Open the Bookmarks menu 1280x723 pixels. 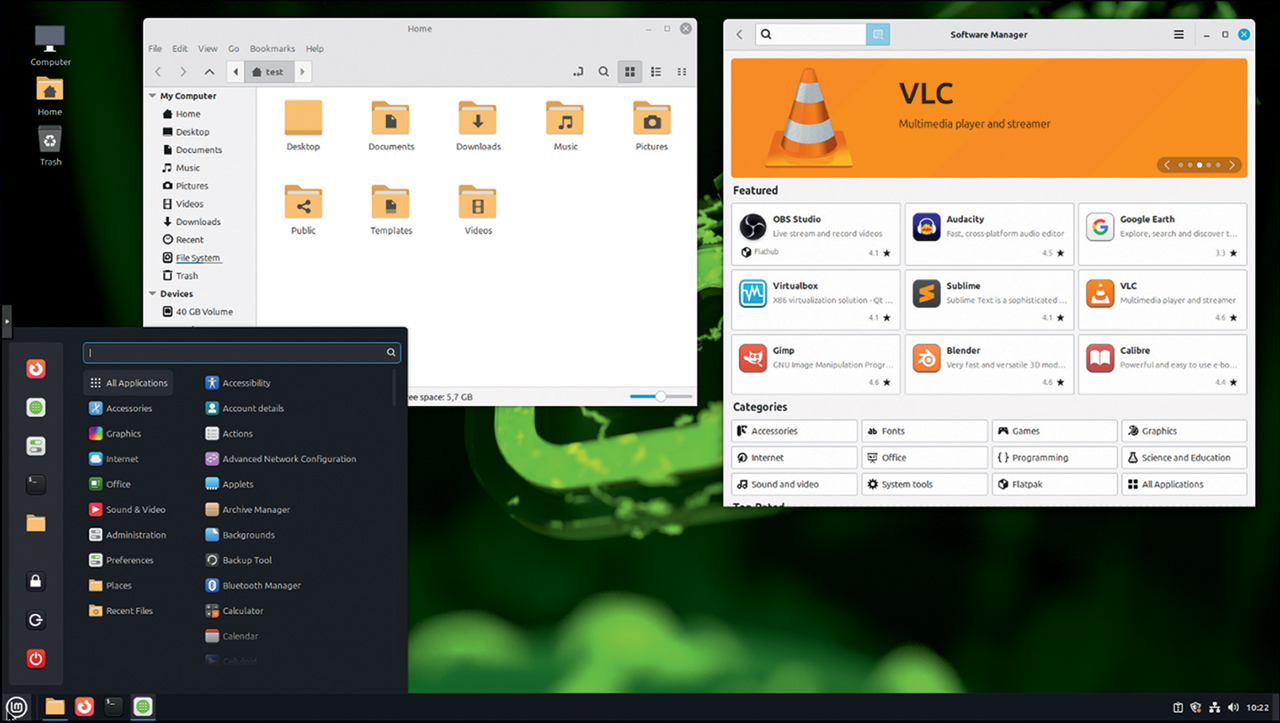click(272, 48)
